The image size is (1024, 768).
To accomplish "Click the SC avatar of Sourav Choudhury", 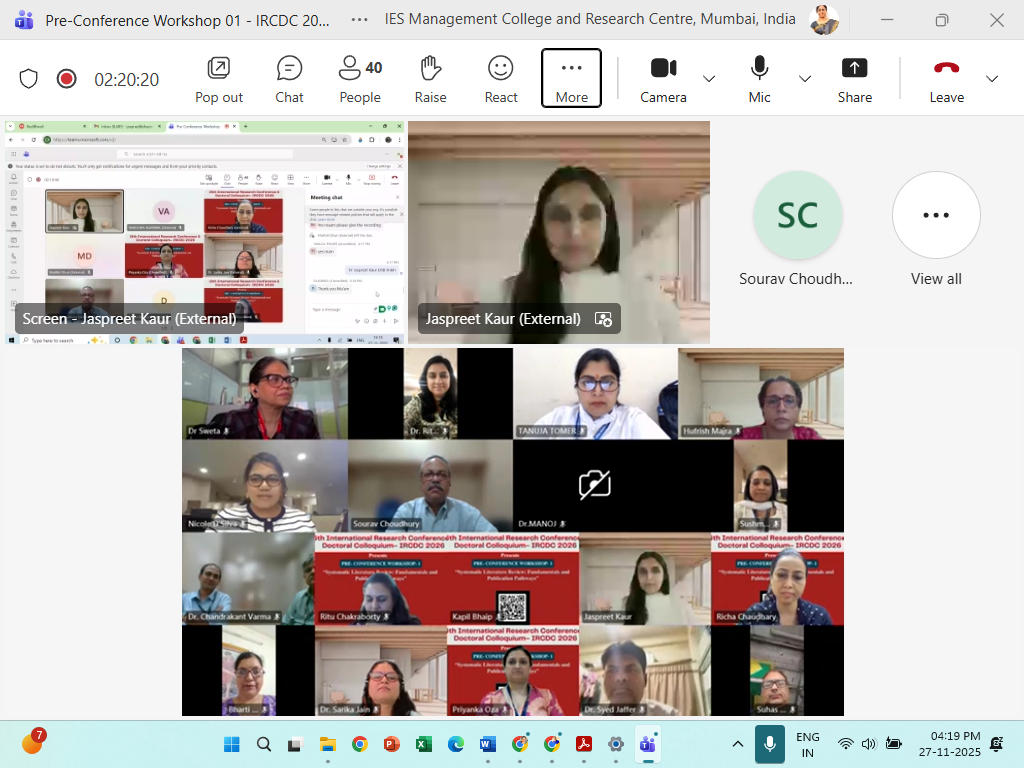I will pos(797,216).
